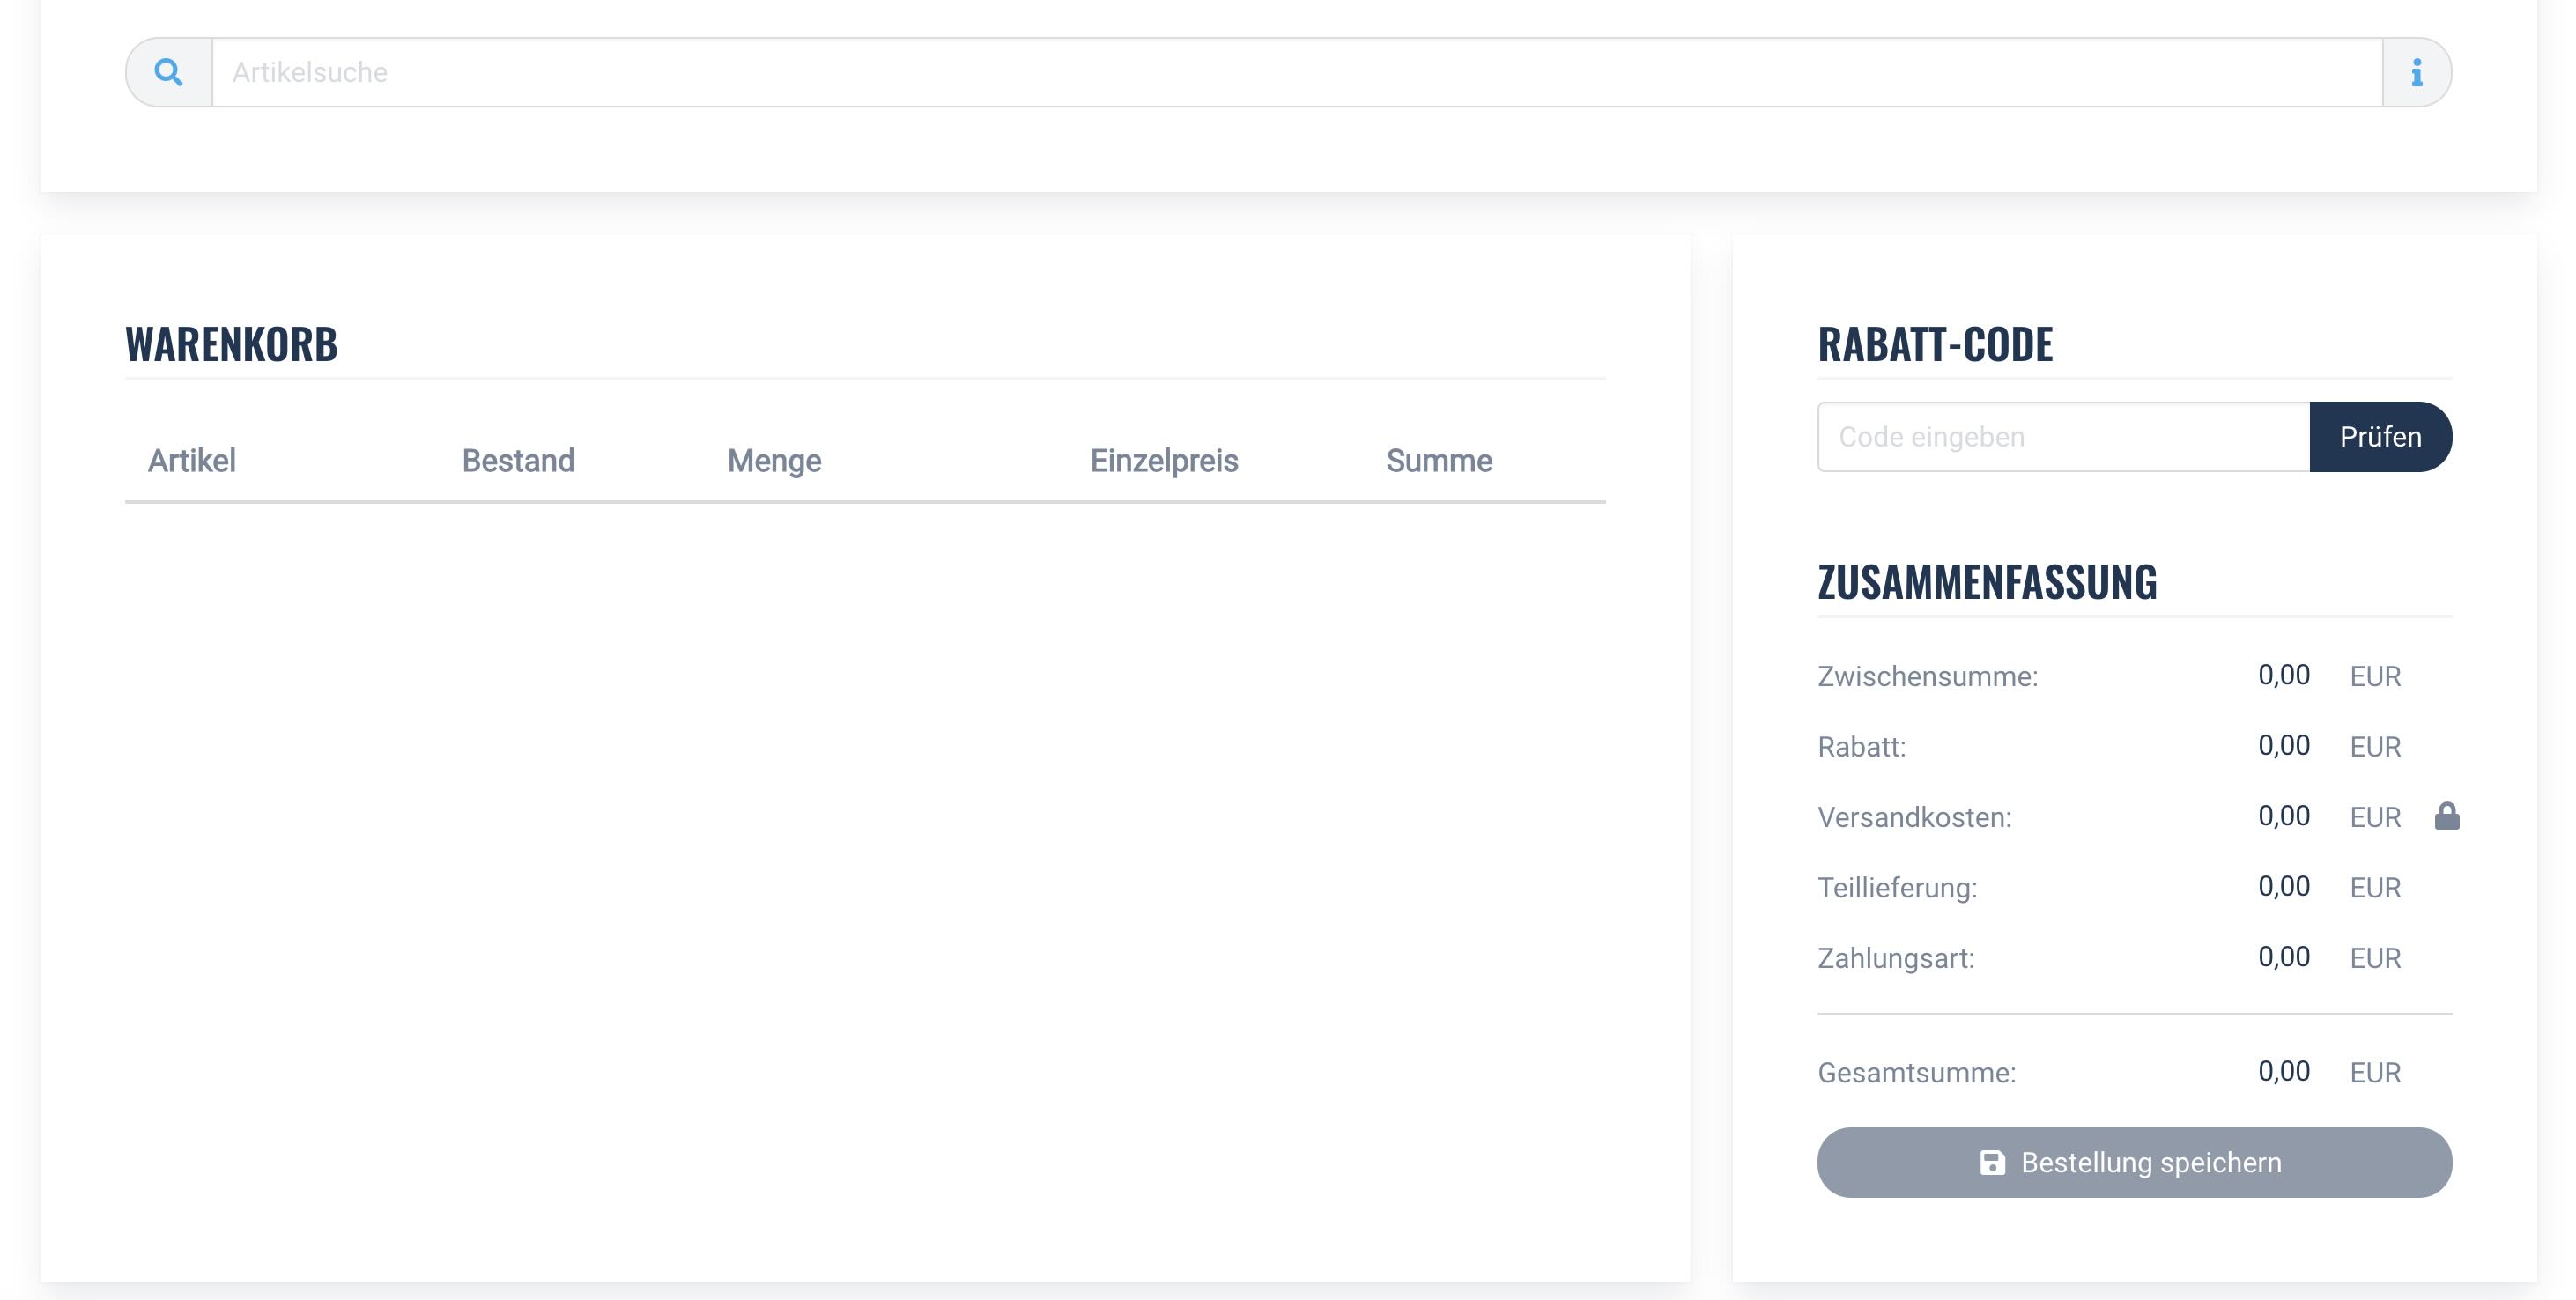This screenshot has height=1300, width=2576.
Task: Click the Summe column header
Action: tap(1438, 460)
